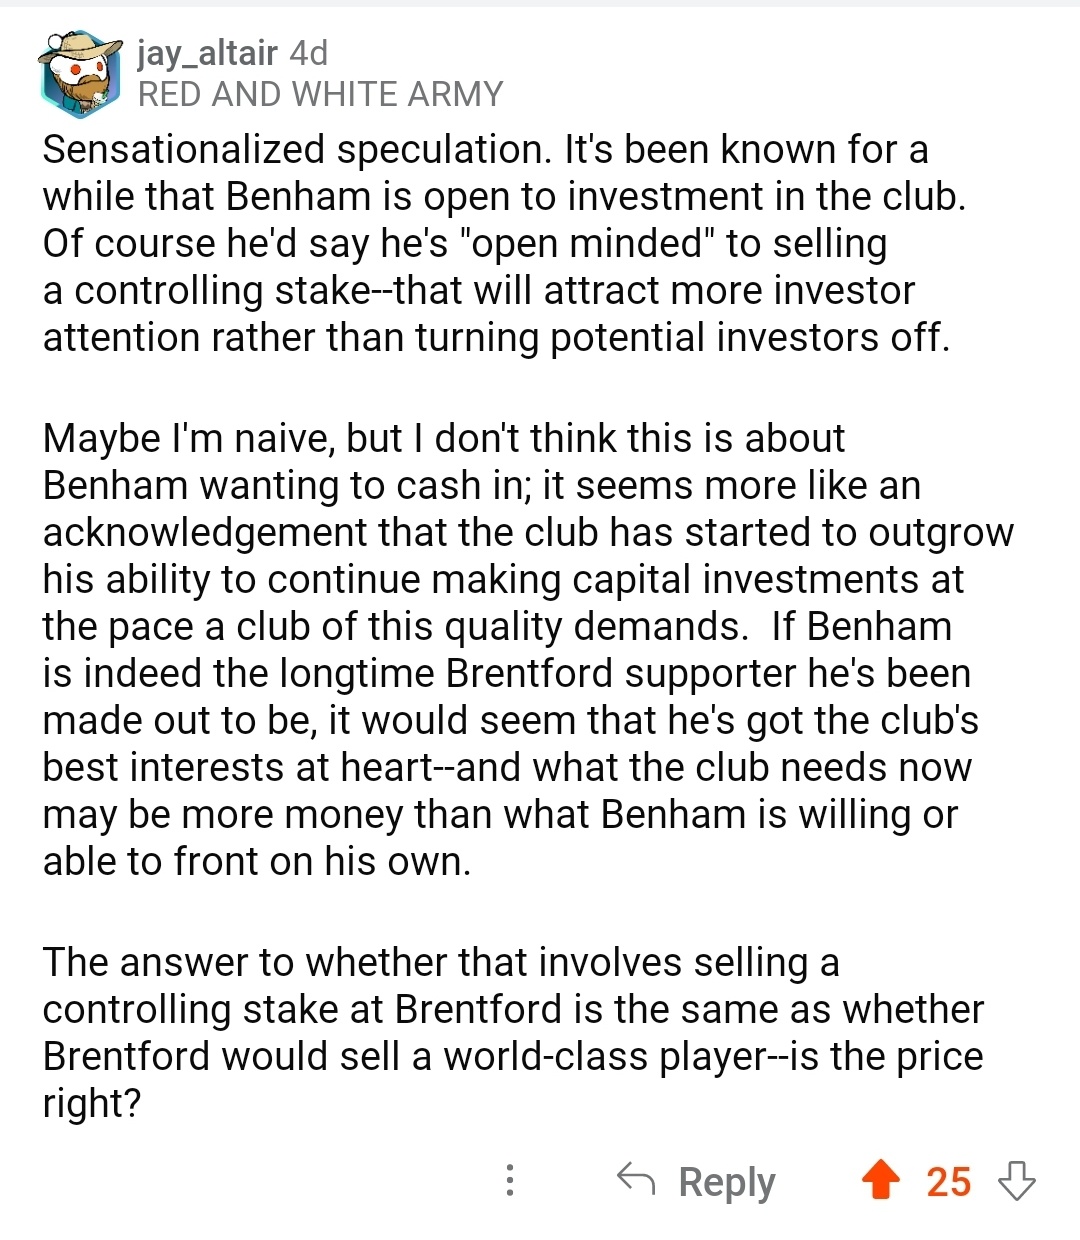Tap the line 'able to front on his own.'

pyautogui.click(x=257, y=861)
